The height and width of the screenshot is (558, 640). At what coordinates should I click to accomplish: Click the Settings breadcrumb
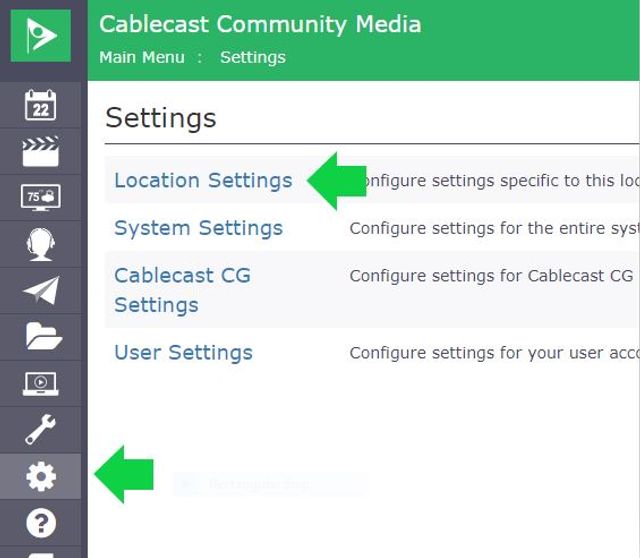(253, 57)
